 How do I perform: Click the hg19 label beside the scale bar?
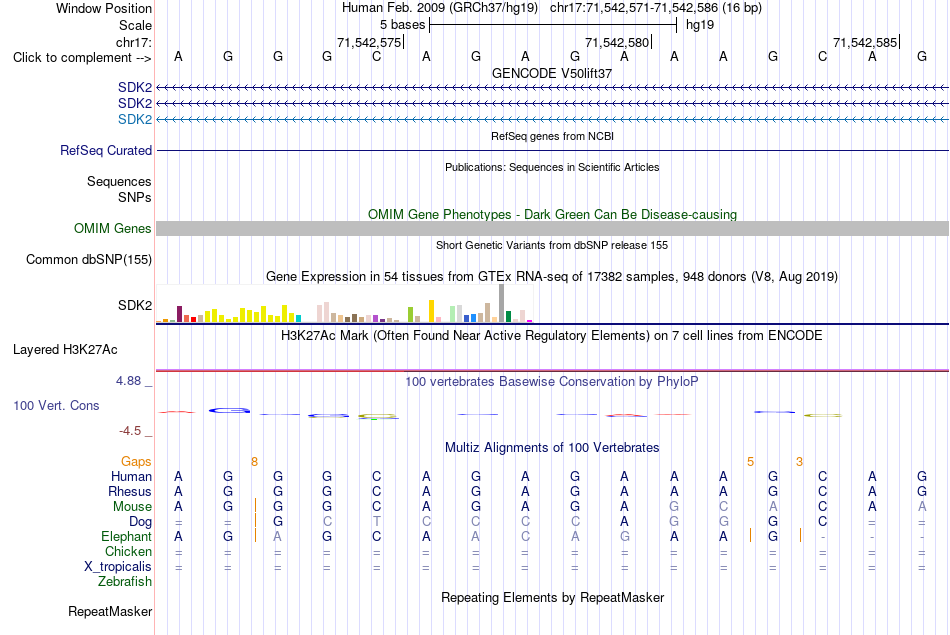[x=700, y=25]
